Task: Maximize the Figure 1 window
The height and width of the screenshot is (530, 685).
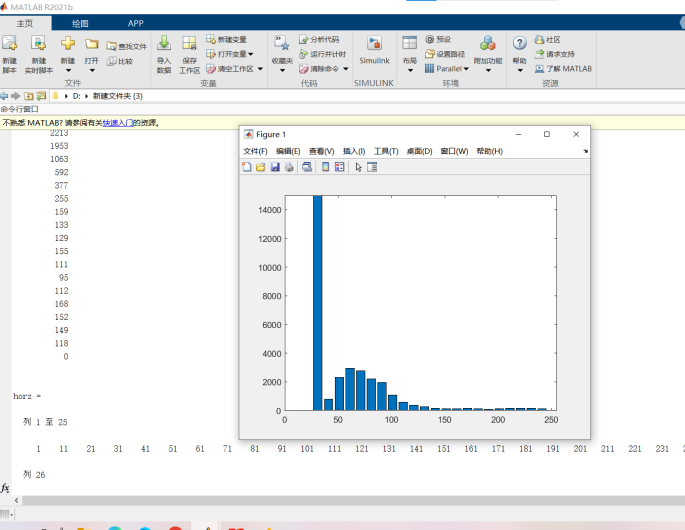Action: [547, 134]
